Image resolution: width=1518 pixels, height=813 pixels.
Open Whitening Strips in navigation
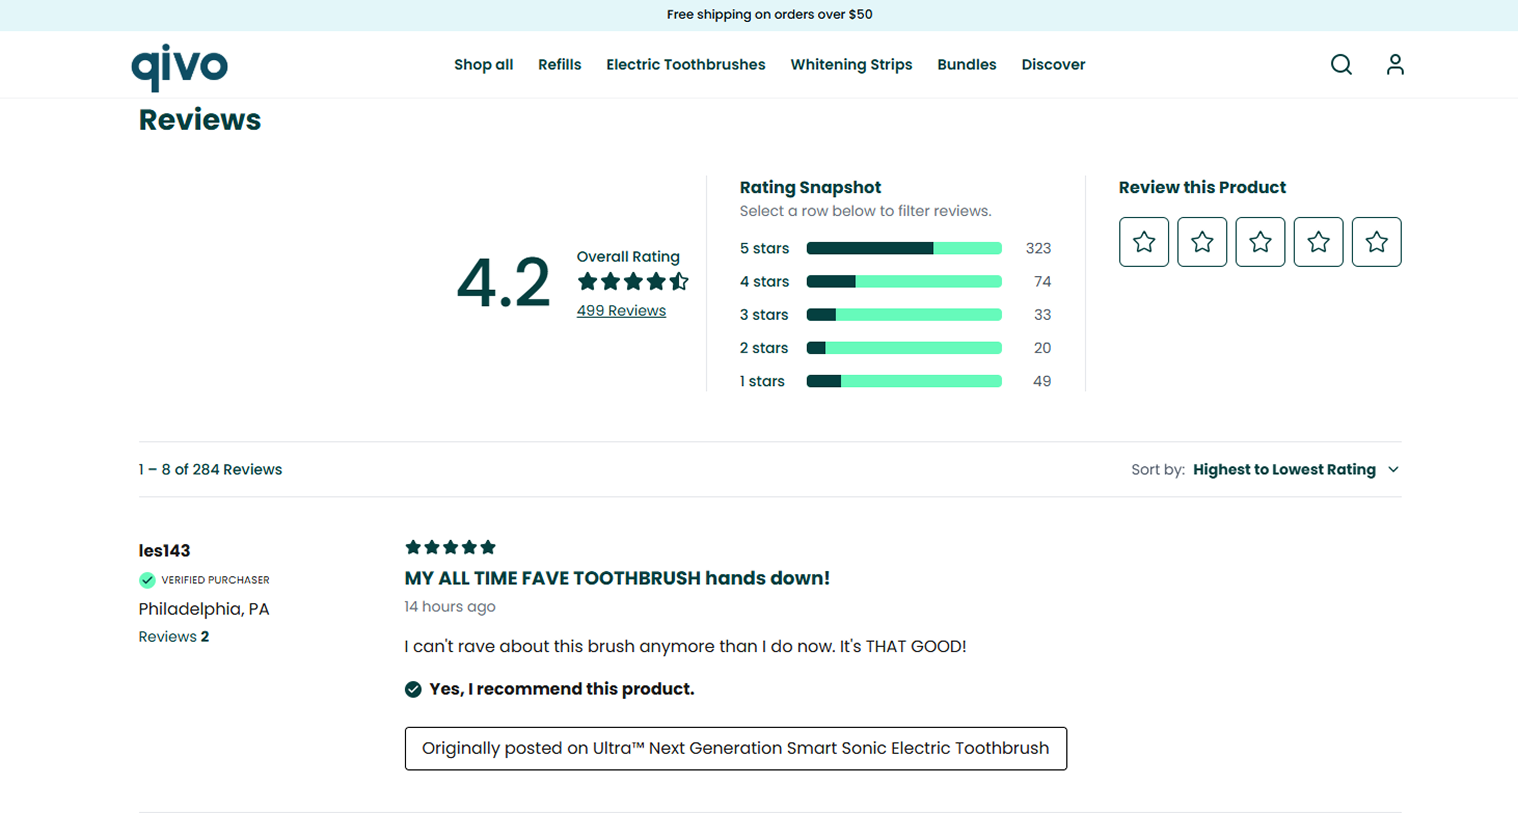851,65
